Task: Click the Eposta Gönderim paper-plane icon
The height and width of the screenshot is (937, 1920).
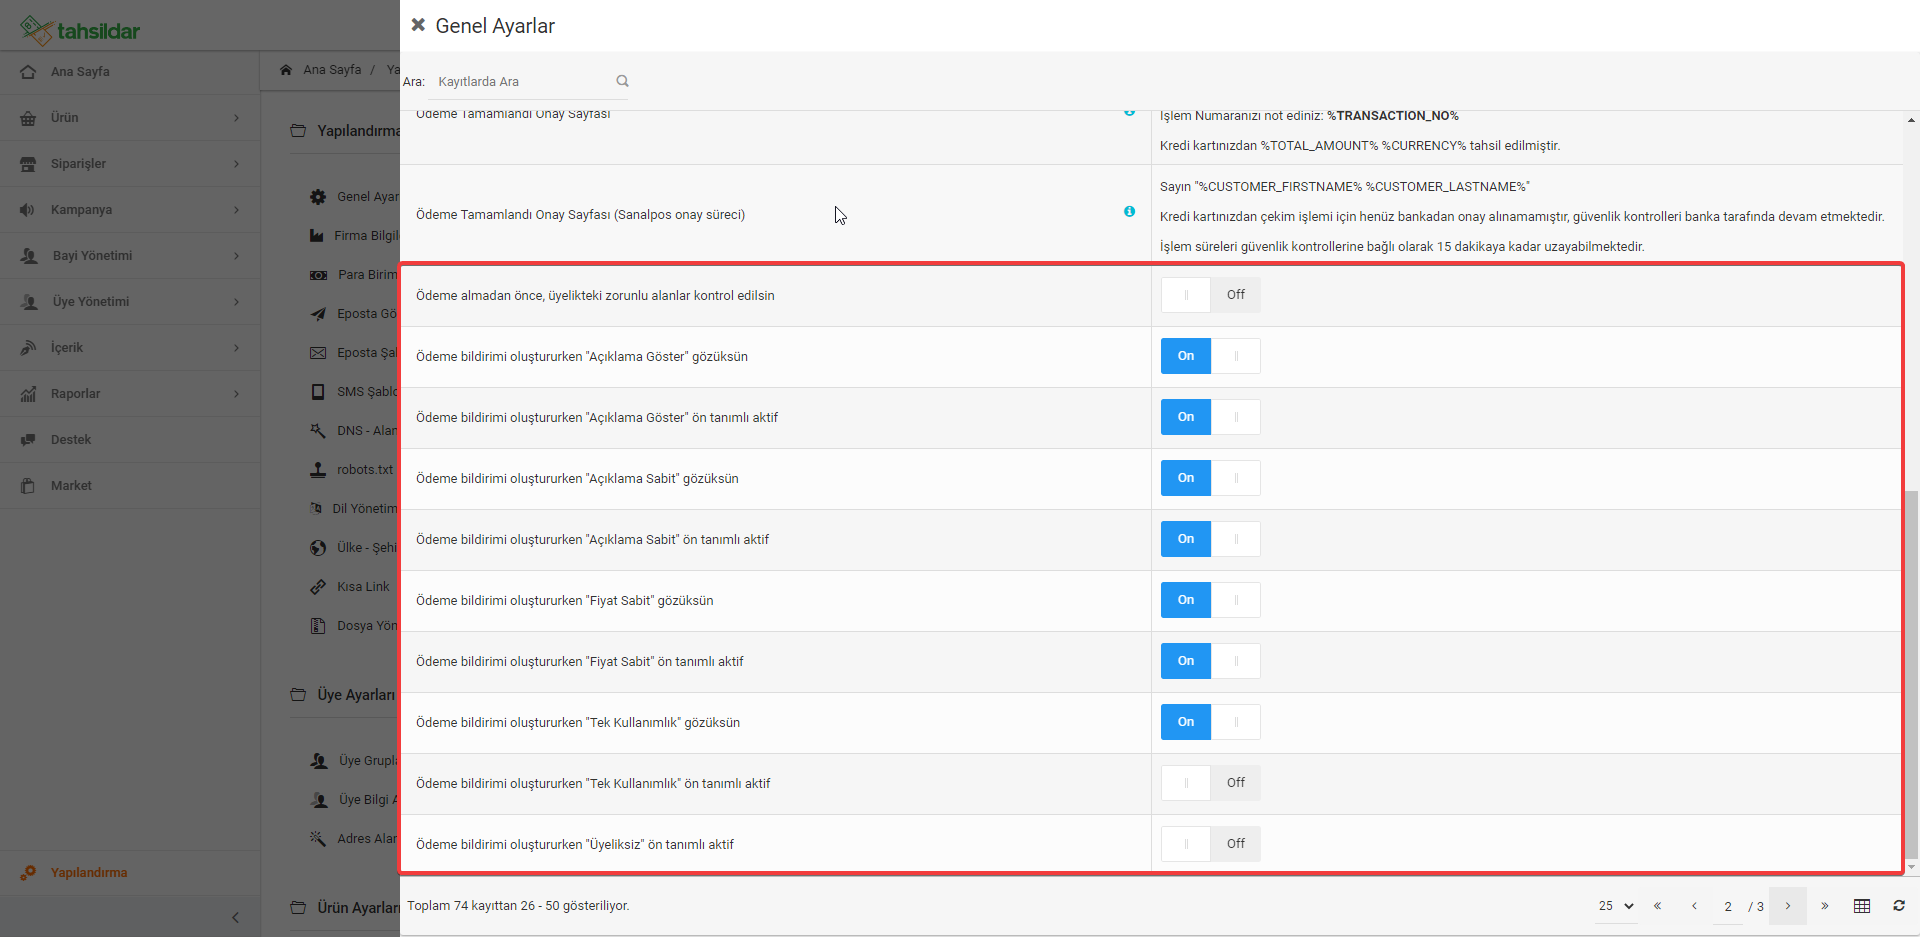Action: 318,314
